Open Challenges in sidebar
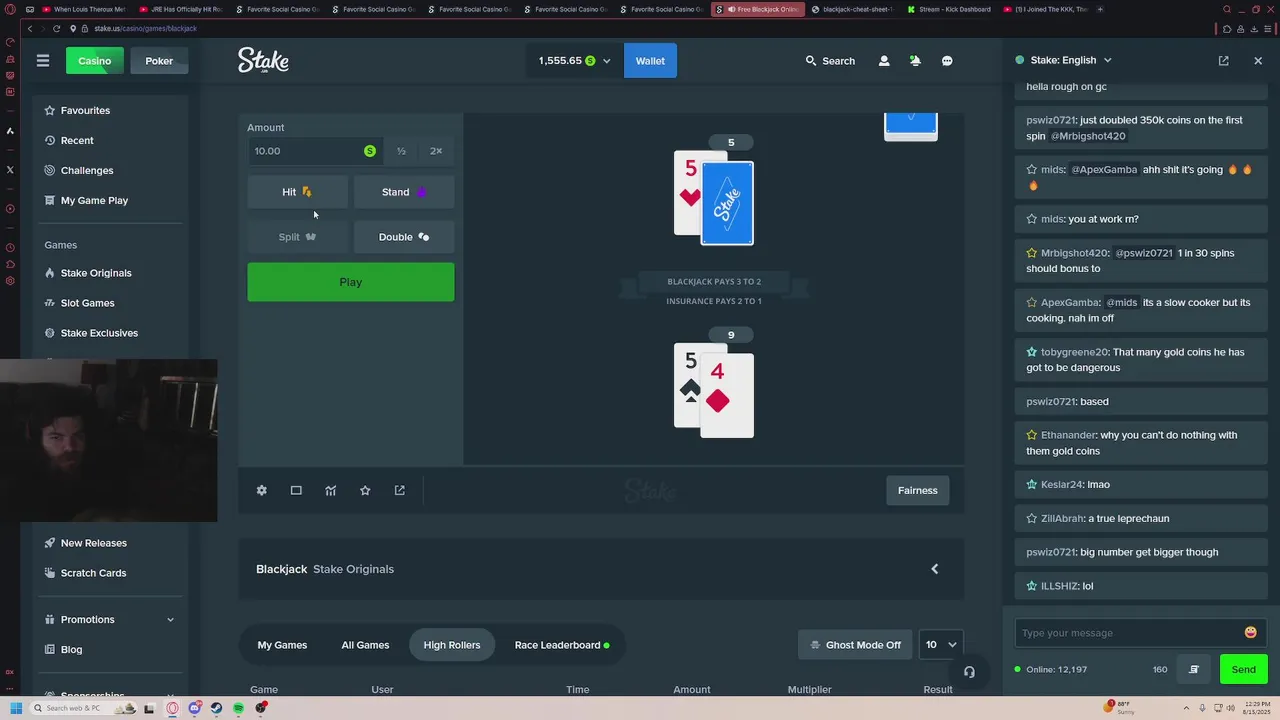 (x=110, y=170)
